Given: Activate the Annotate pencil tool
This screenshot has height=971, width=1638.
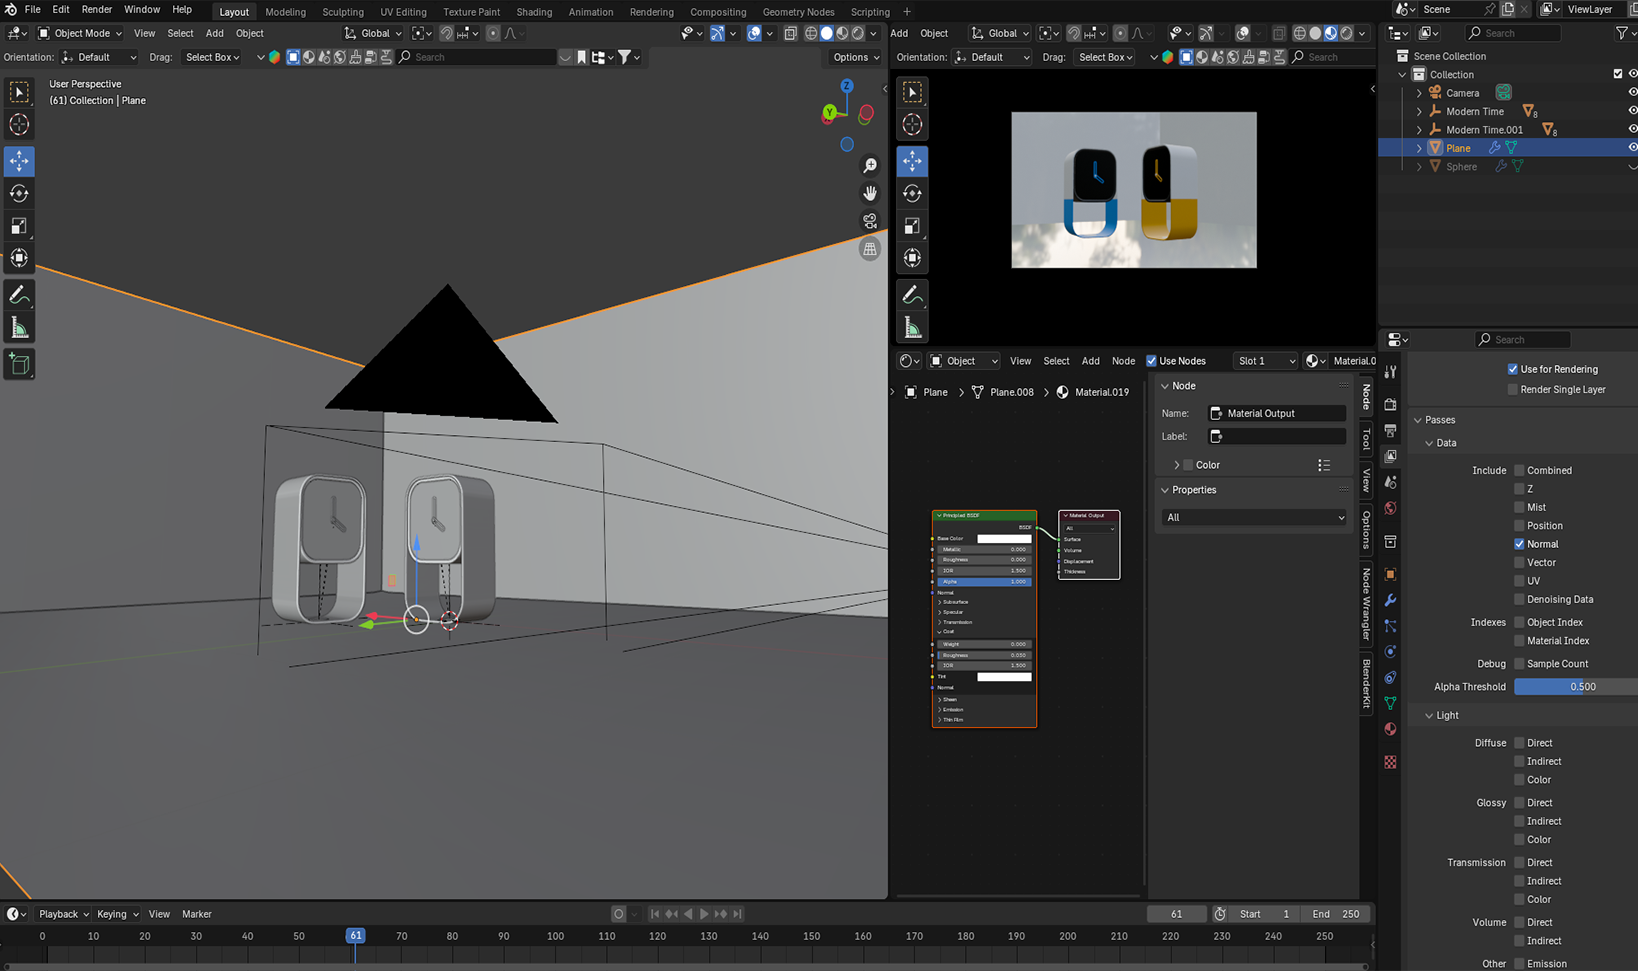Looking at the screenshot, I should (x=19, y=295).
